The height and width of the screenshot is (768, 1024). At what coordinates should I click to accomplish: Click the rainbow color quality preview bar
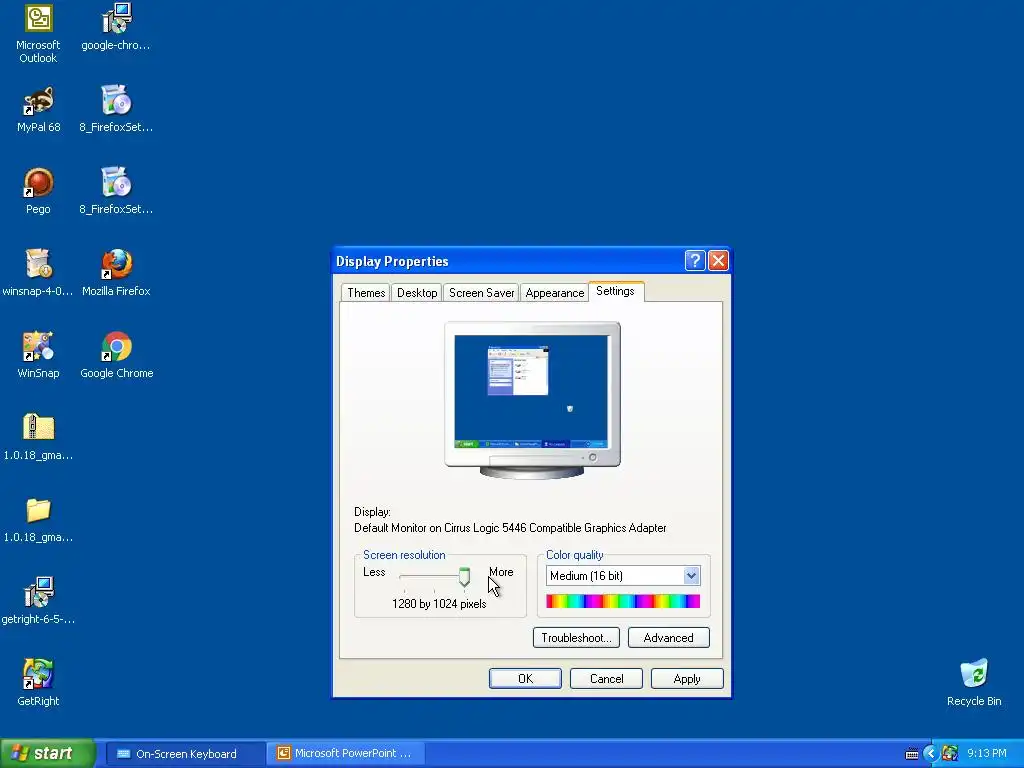[623, 601]
